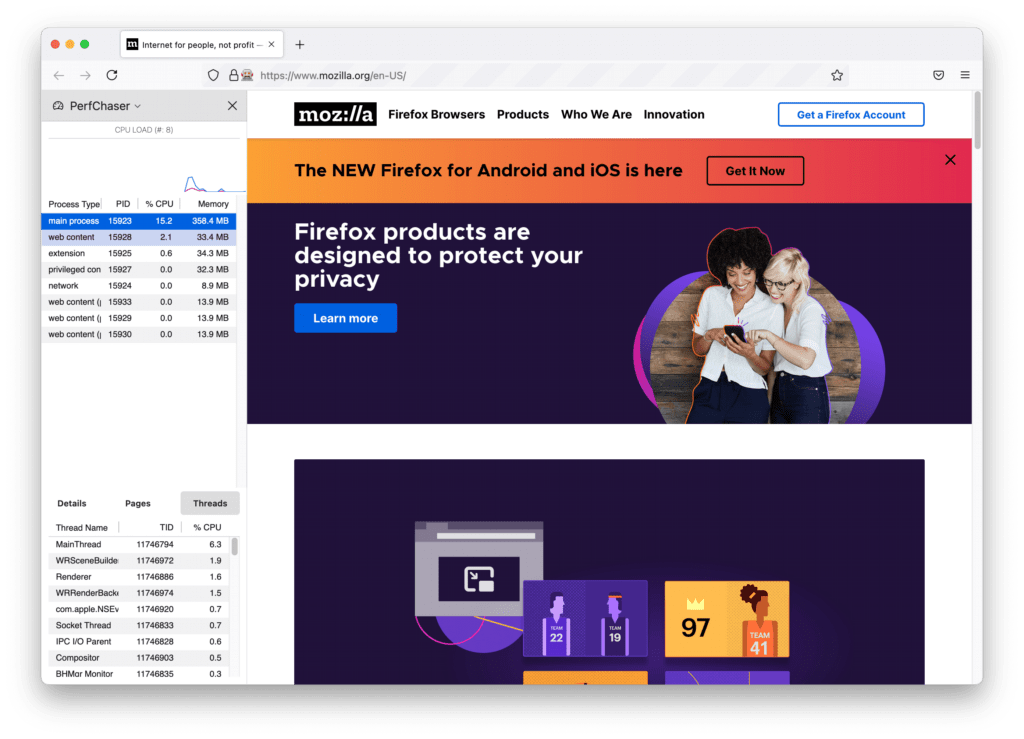Select the Compositor thread row
The height and width of the screenshot is (739, 1024).
coord(138,658)
